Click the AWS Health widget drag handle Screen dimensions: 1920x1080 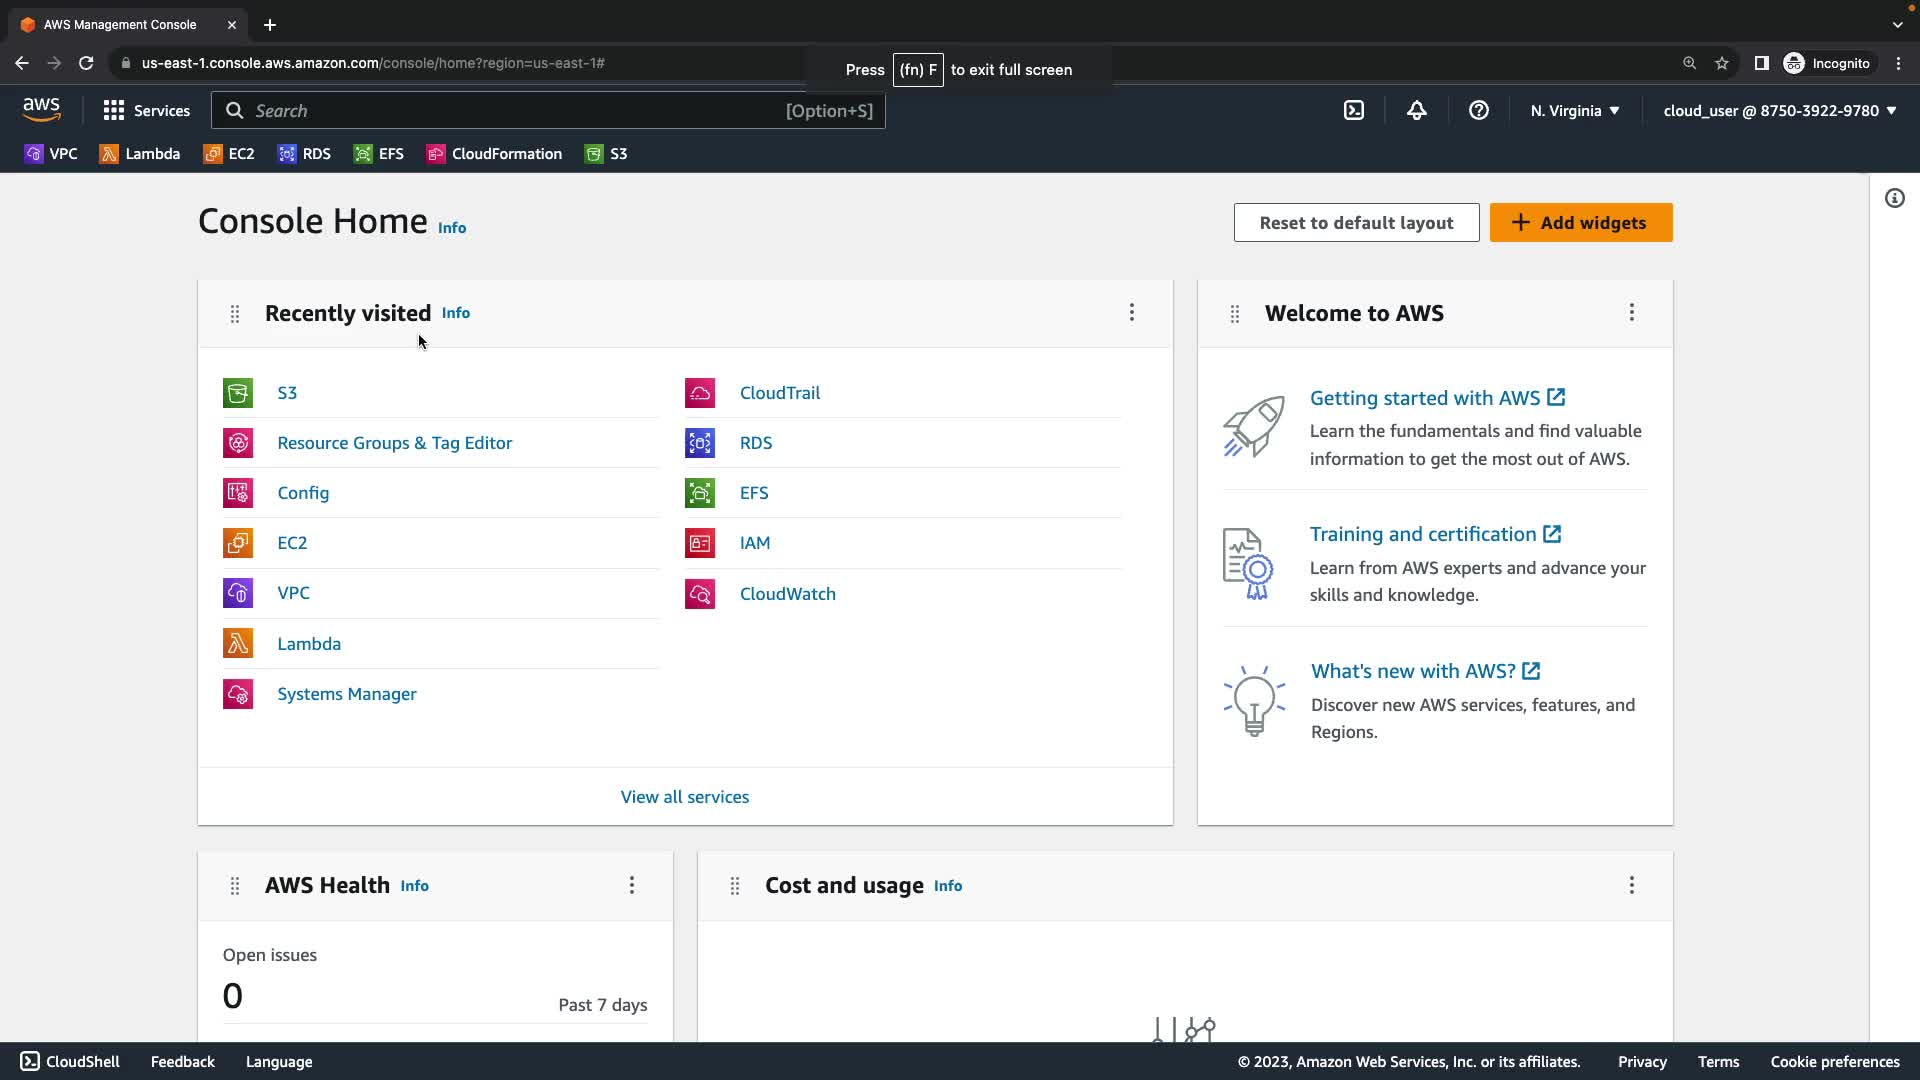[x=235, y=886]
